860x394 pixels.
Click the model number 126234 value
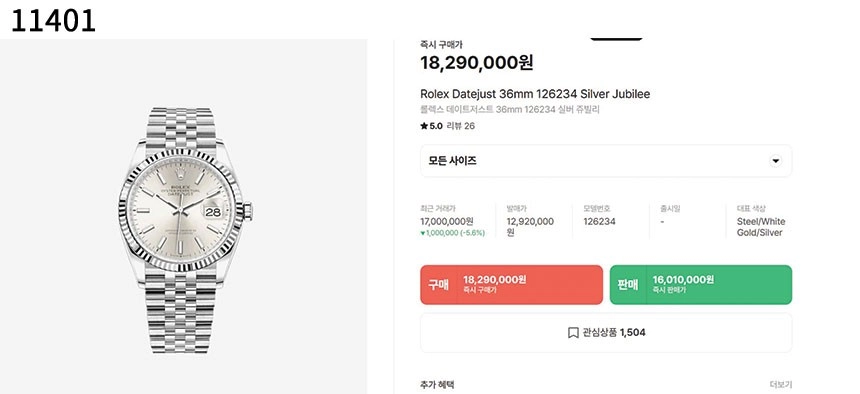pyautogui.click(x=599, y=222)
